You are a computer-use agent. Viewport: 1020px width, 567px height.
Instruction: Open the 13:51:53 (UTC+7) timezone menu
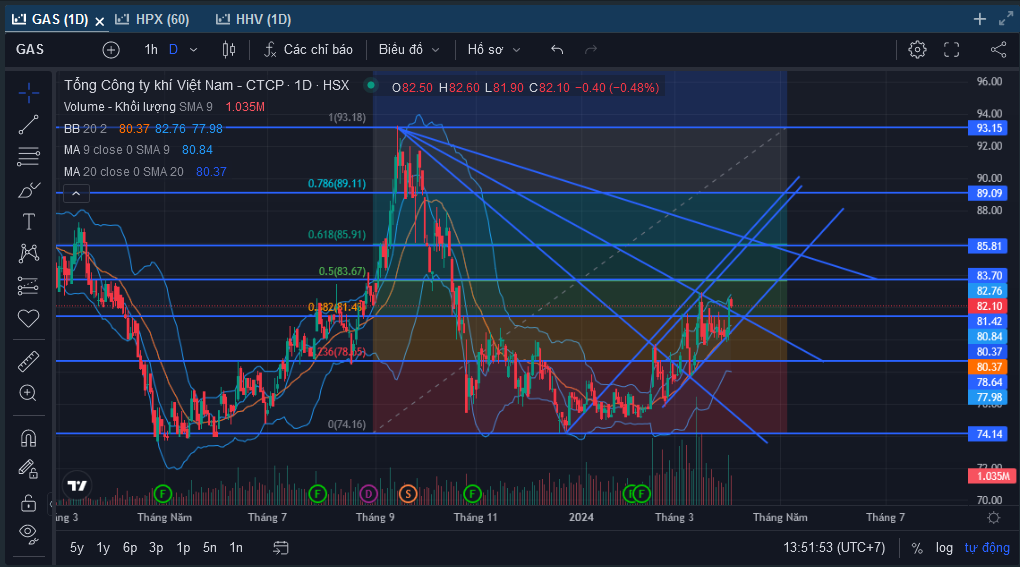(834, 547)
